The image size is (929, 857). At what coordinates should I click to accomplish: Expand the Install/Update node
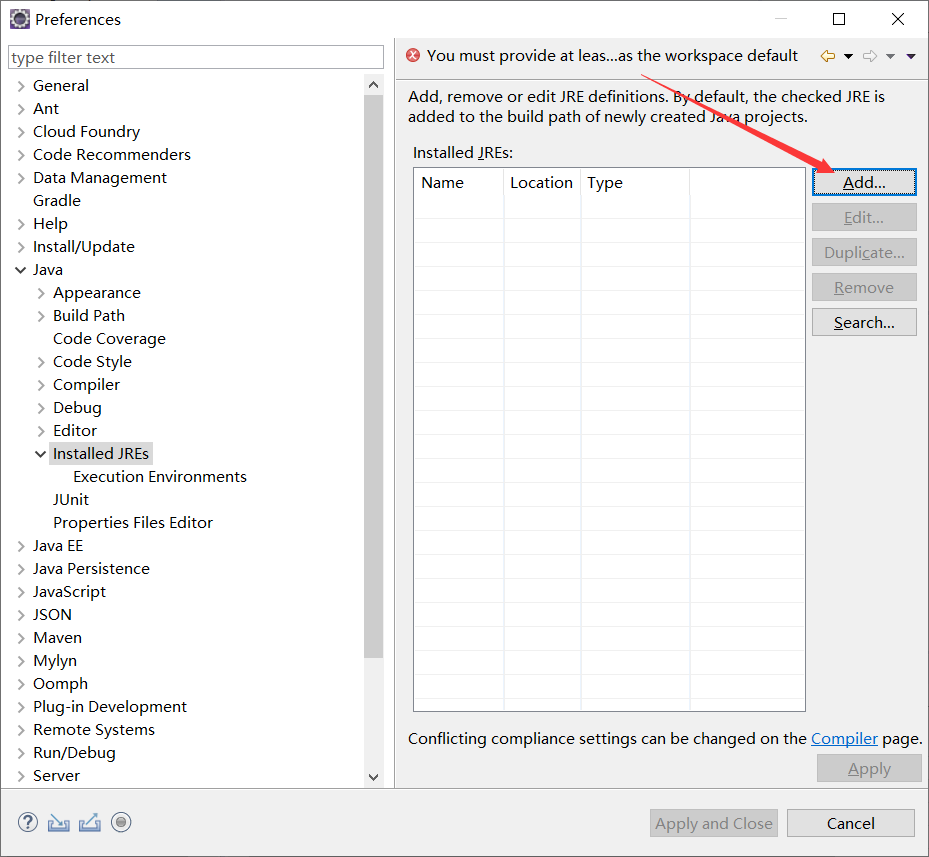(x=21, y=247)
